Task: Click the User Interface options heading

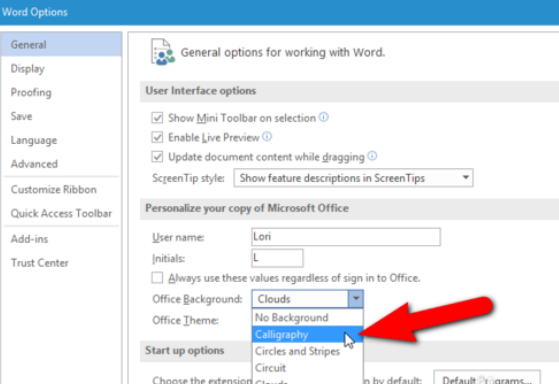Action: [x=200, y=91]
